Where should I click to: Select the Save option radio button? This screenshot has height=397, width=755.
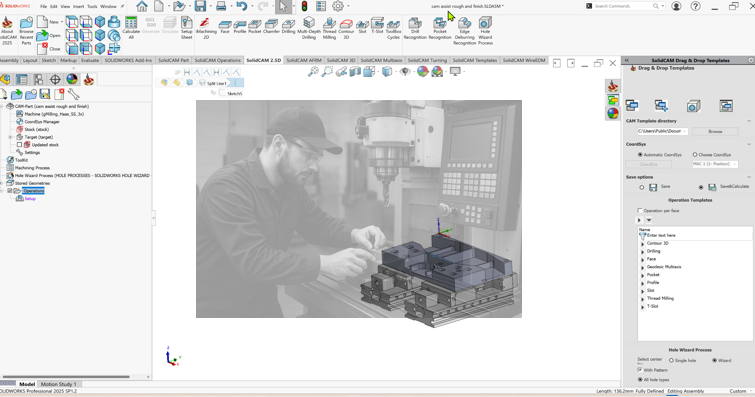pos(641,187)
